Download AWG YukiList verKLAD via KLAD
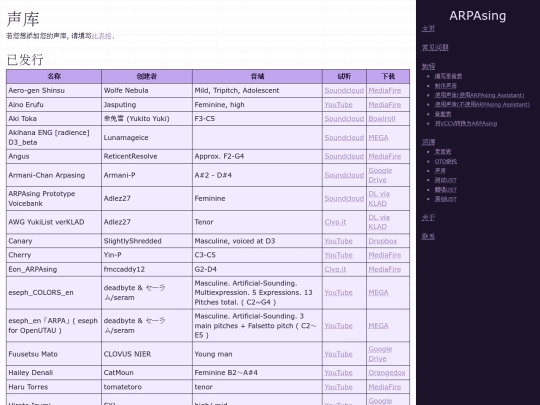This screenshot has height=405, width=540. pos(379,222)
